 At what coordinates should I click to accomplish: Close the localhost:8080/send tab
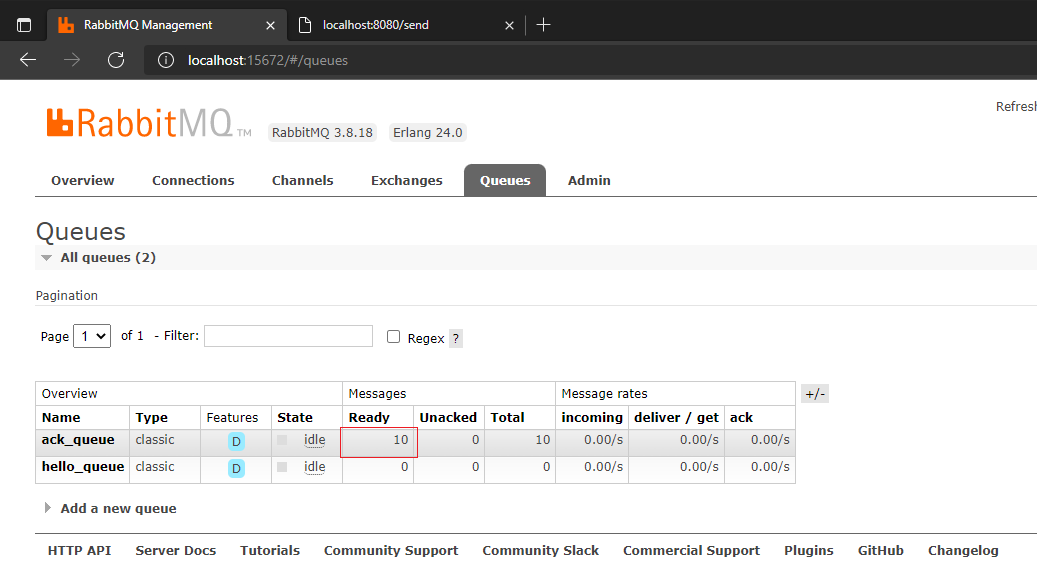509,25
